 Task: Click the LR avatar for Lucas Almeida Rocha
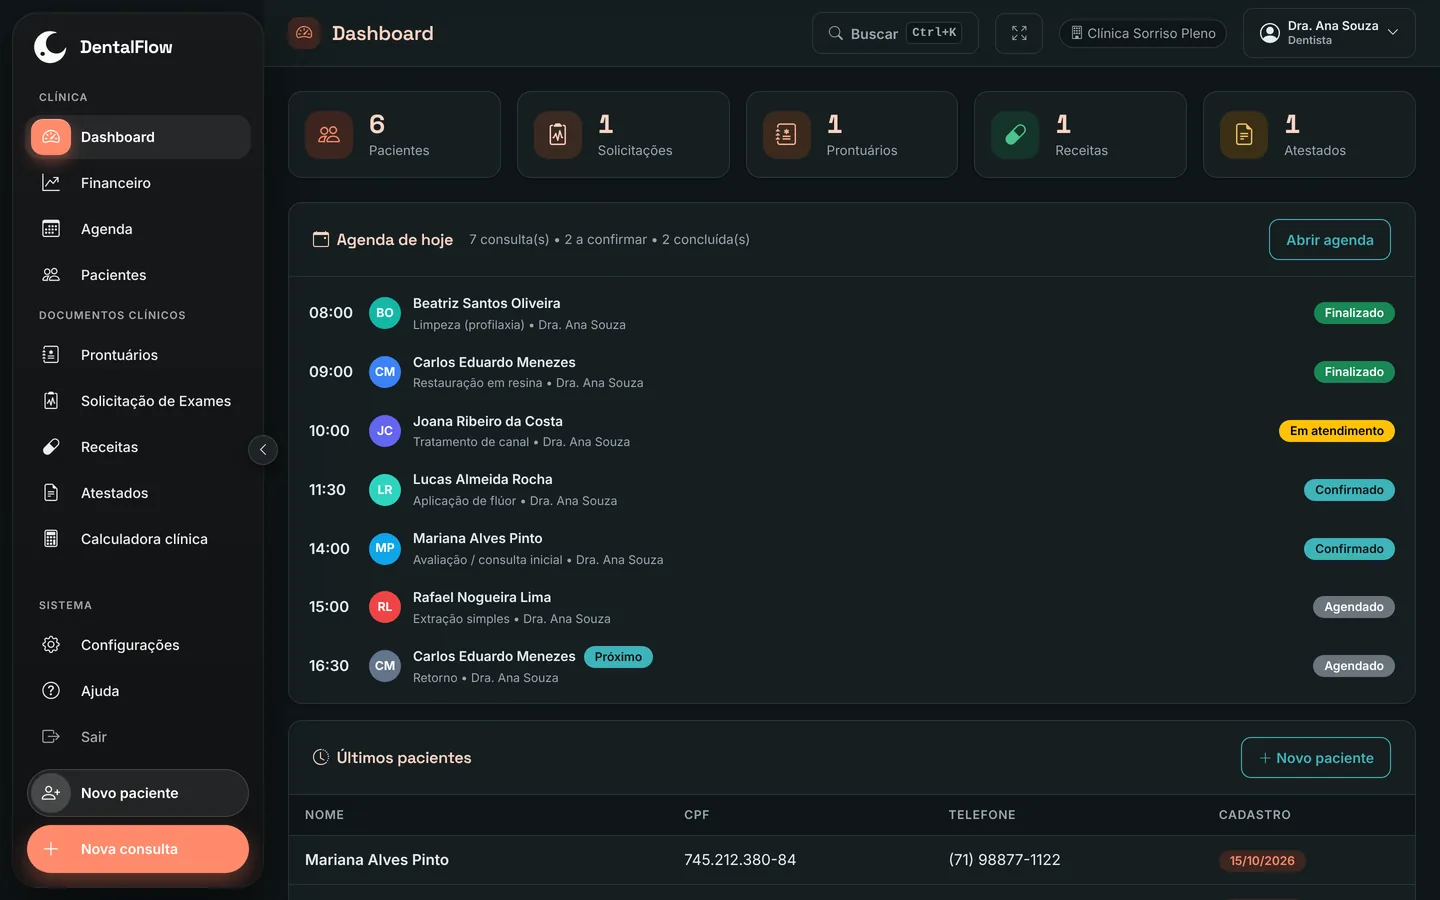point(385,490)
